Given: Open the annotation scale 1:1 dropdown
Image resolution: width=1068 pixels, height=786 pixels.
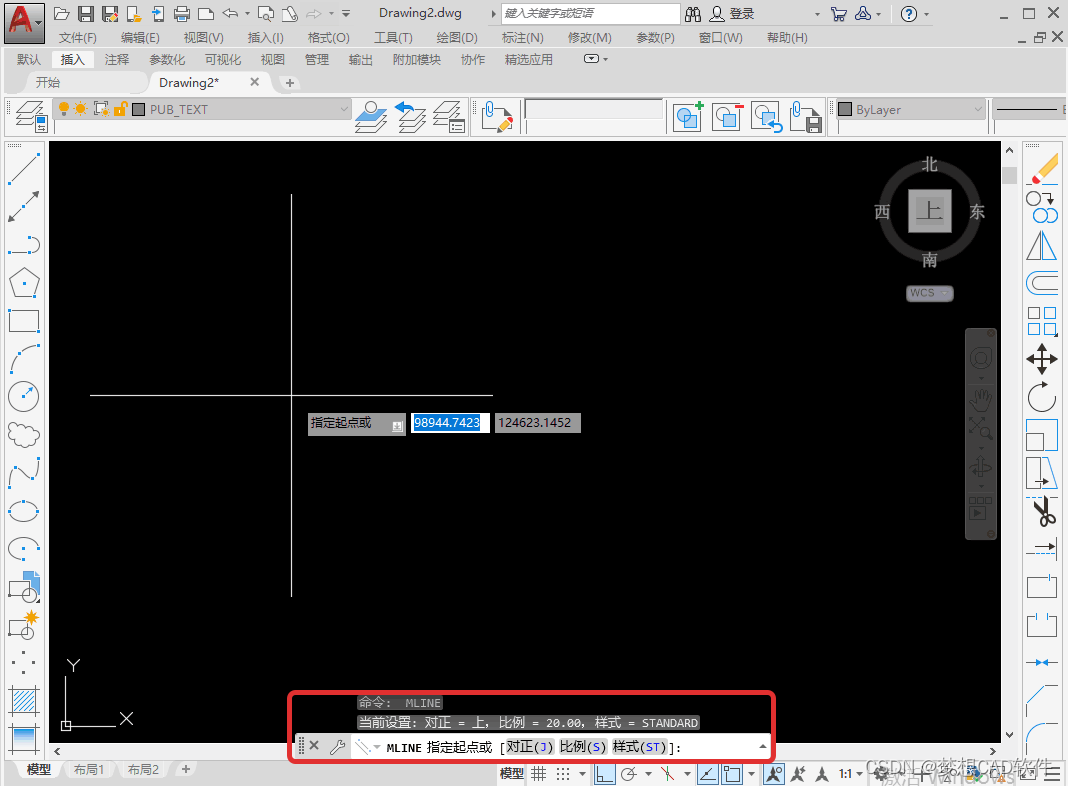Looking at the screenshot, I should 850,774.
